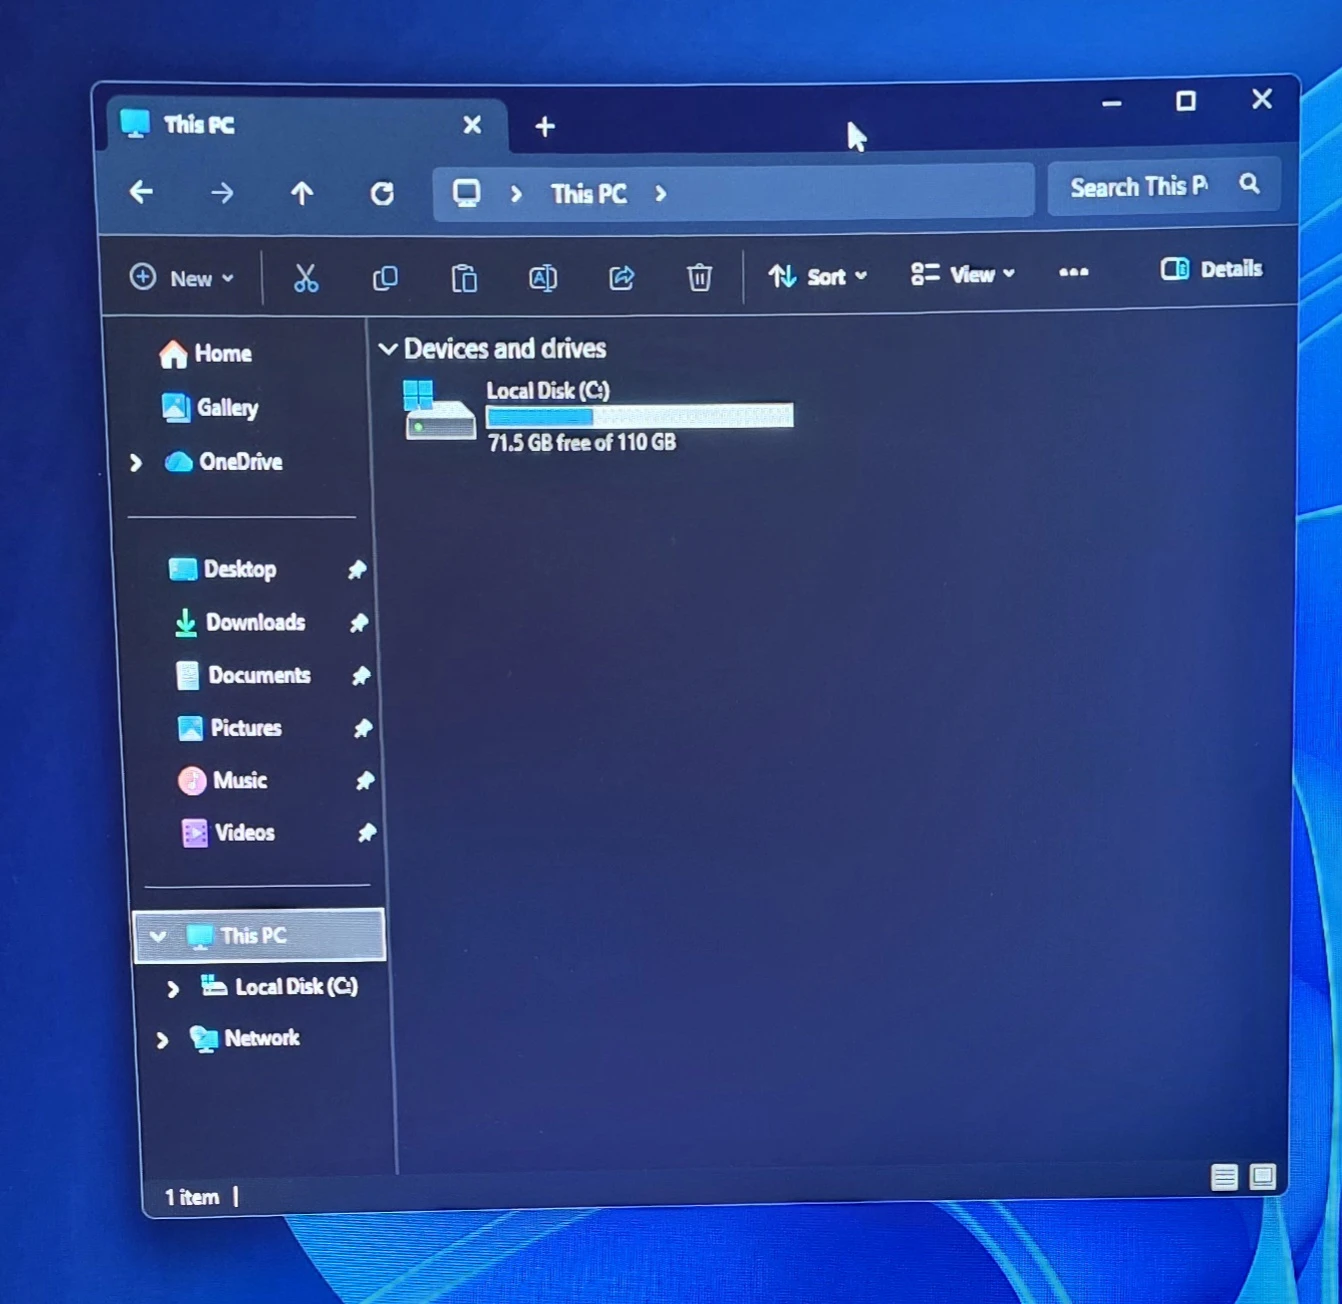Close the File Explorer window
This screenshot has height=1304, width=1342.
point(1262,99)
